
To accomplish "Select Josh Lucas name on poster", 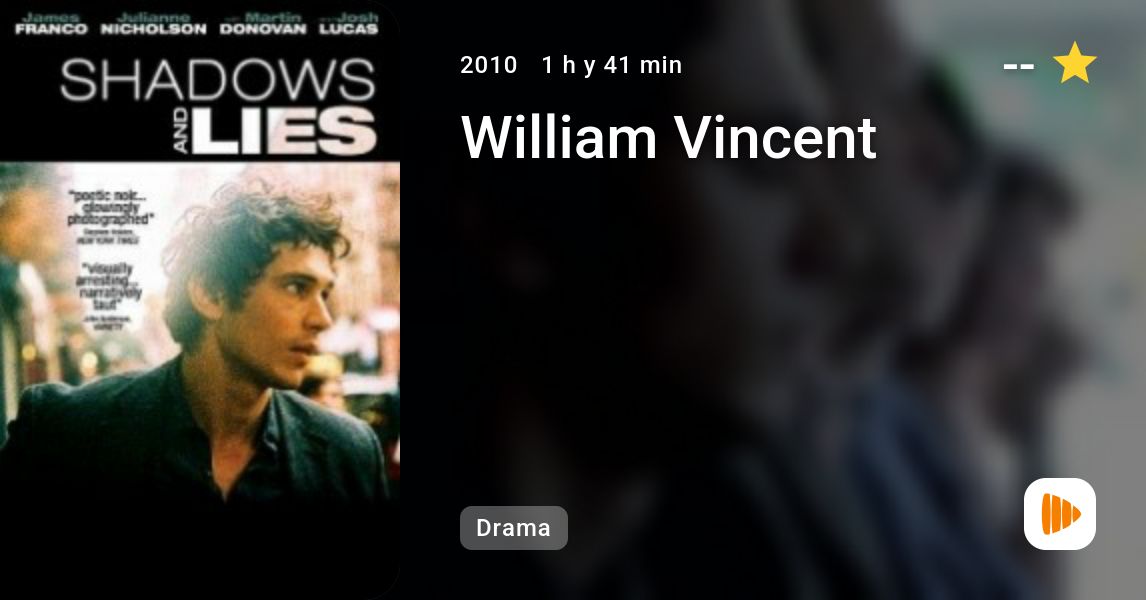I will coord(349,23).
